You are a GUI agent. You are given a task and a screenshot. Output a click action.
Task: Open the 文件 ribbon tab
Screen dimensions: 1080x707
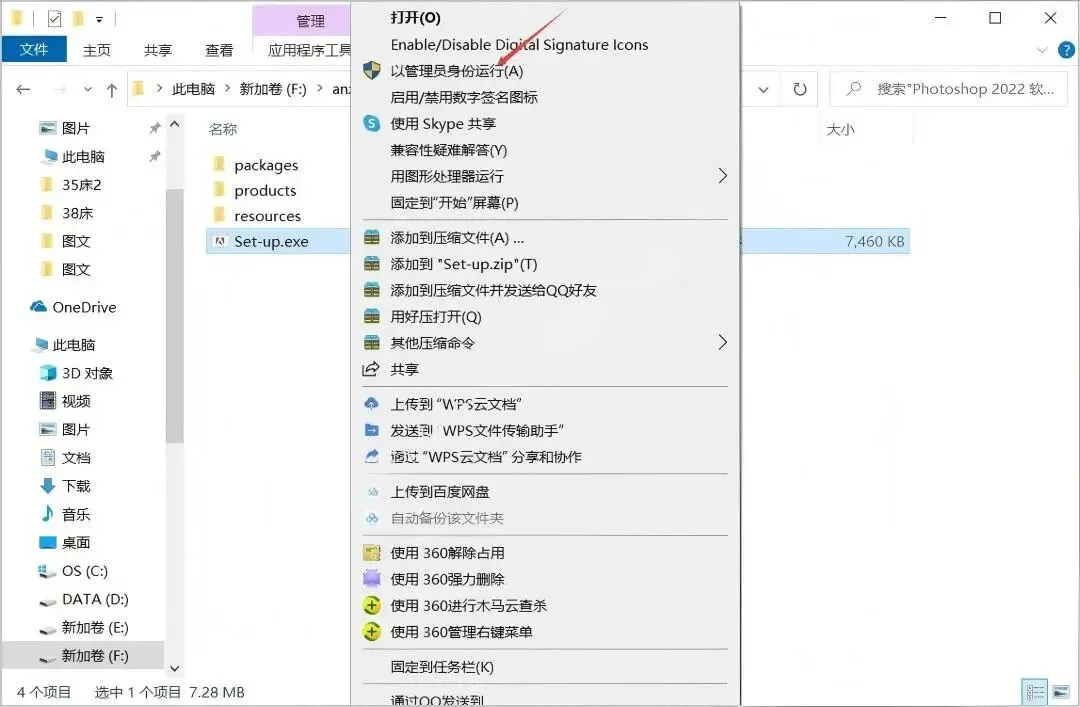(34, 49)
